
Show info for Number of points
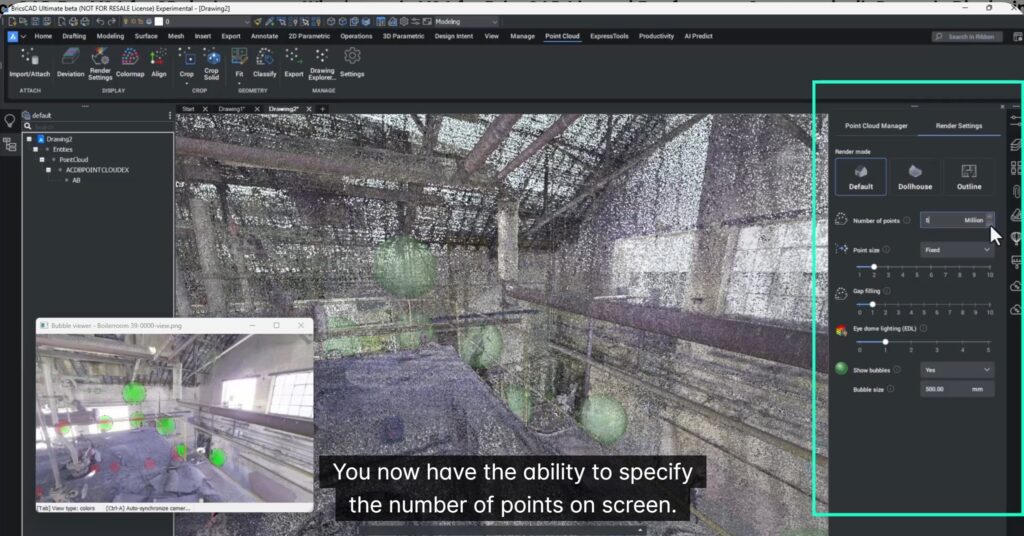(906, 221)
